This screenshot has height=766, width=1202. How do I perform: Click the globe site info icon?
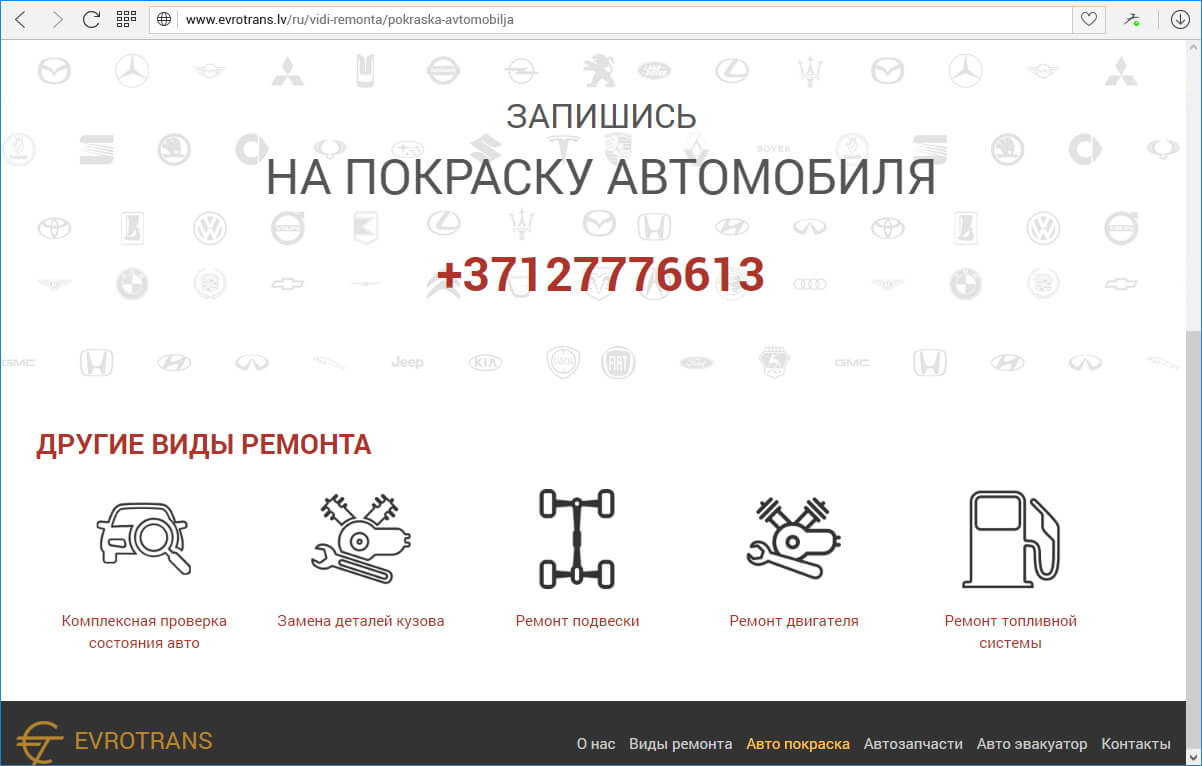point(165,19)
